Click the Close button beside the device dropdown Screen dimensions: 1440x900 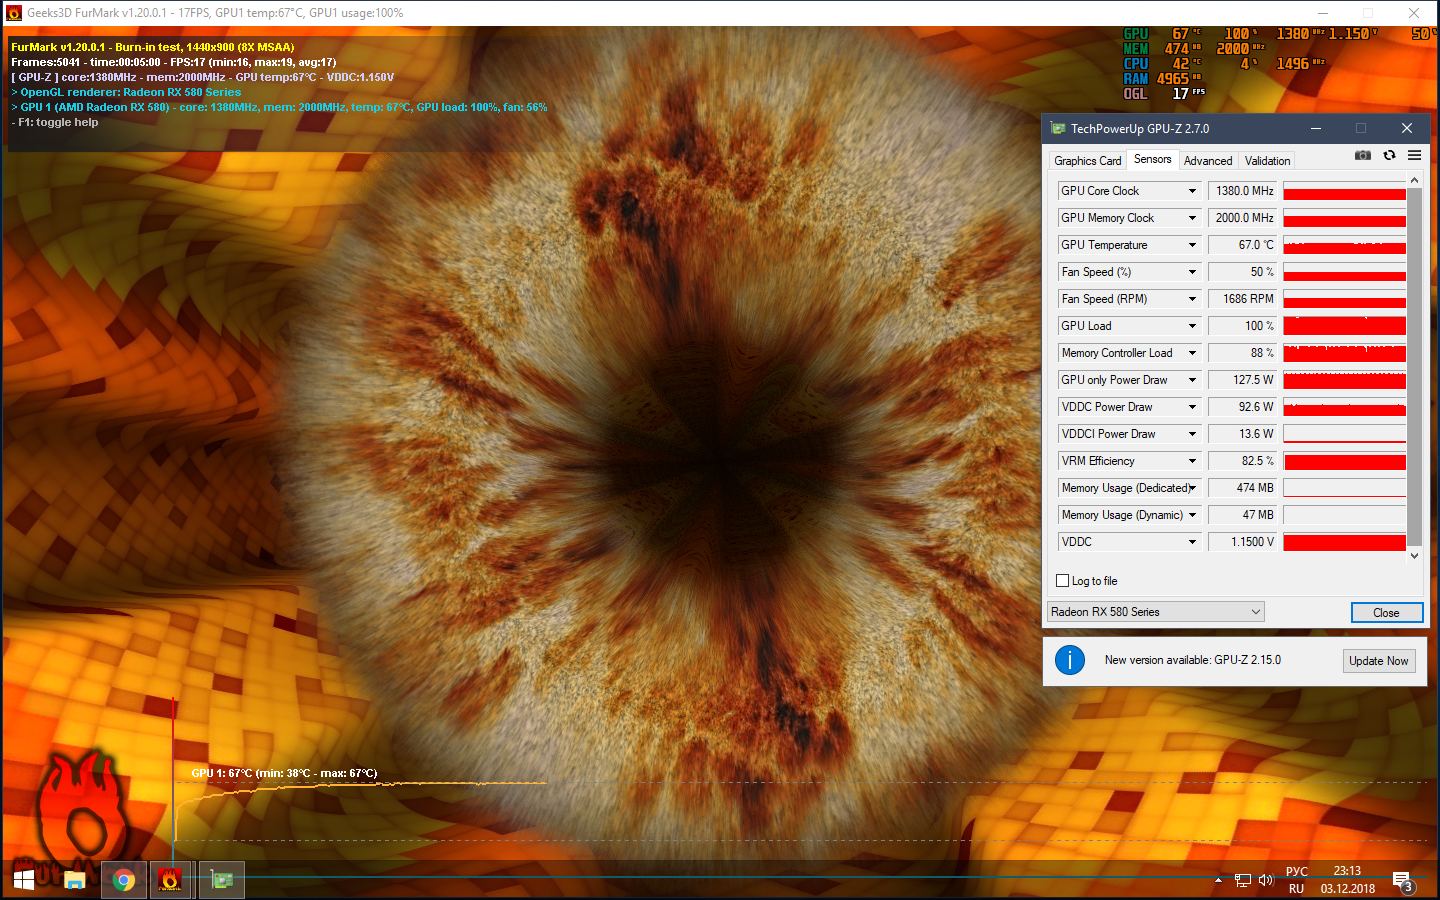click(1386, 613)
